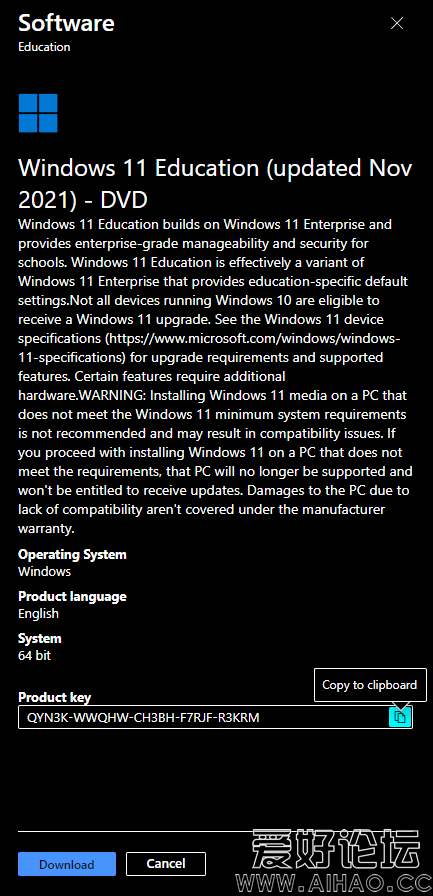Image resolution: width=433 pixels, height=896 pixels.
Task: Click the Education subtitle under Software
Action: point(44,47)
